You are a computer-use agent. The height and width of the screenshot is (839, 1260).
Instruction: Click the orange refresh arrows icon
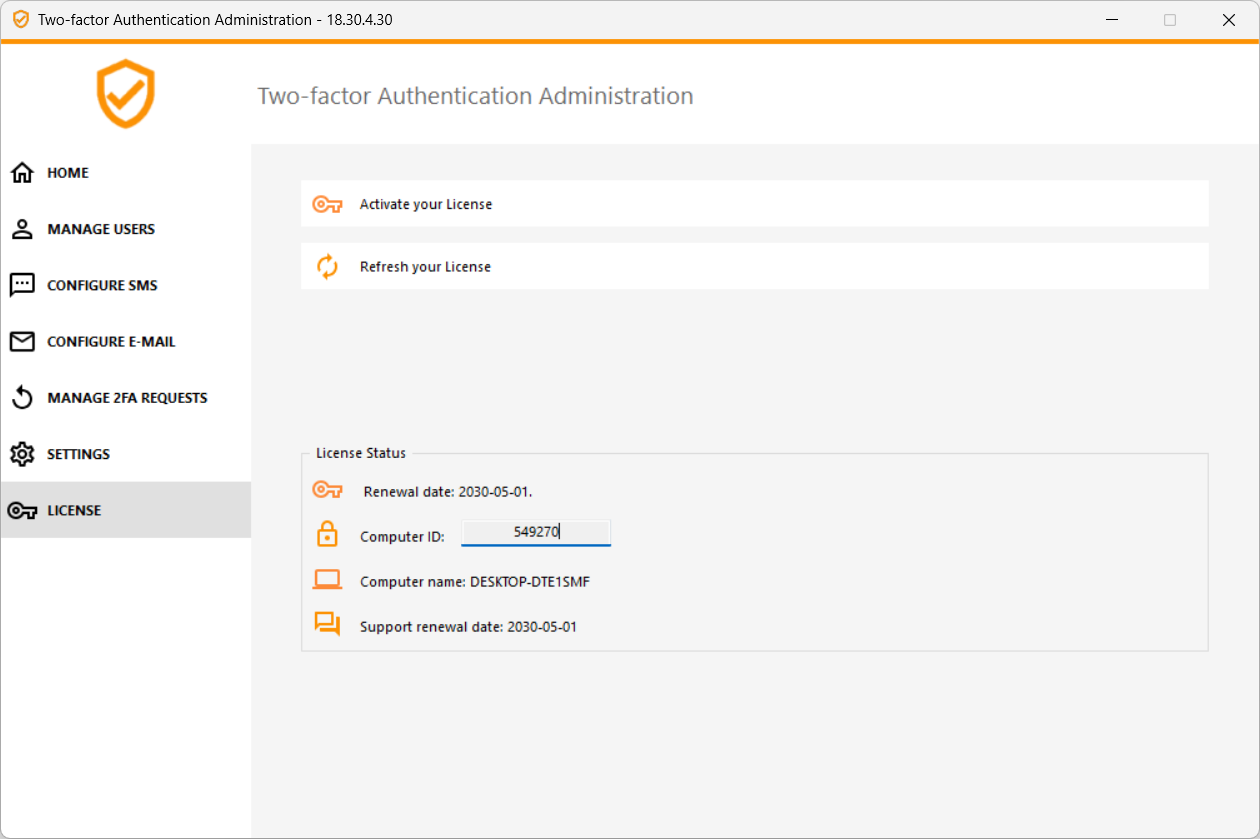[x=327, y=267]
